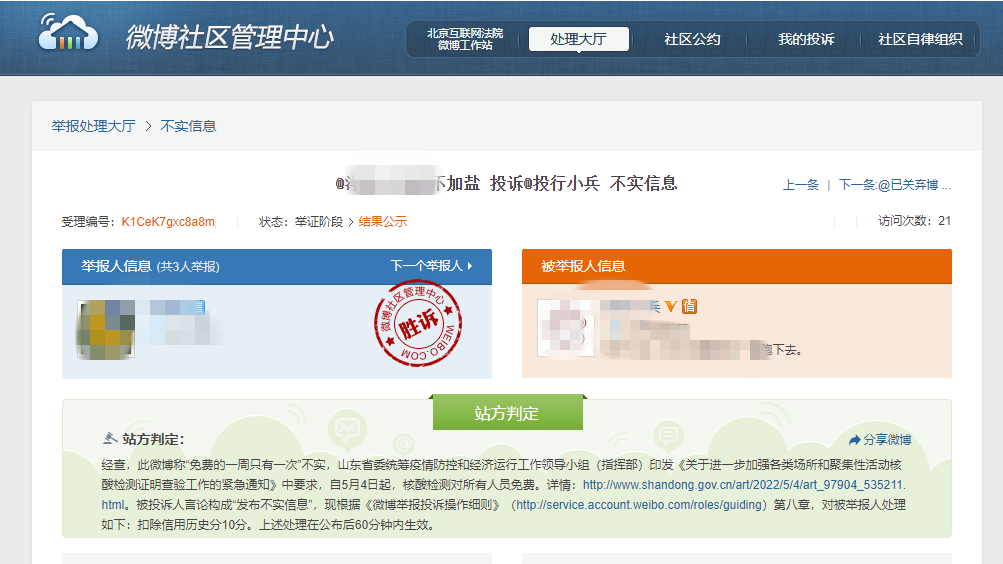The image size is (1003, 564).
Task: Click case number K1CeK7gxc8a8m
Action: point(168,222)
